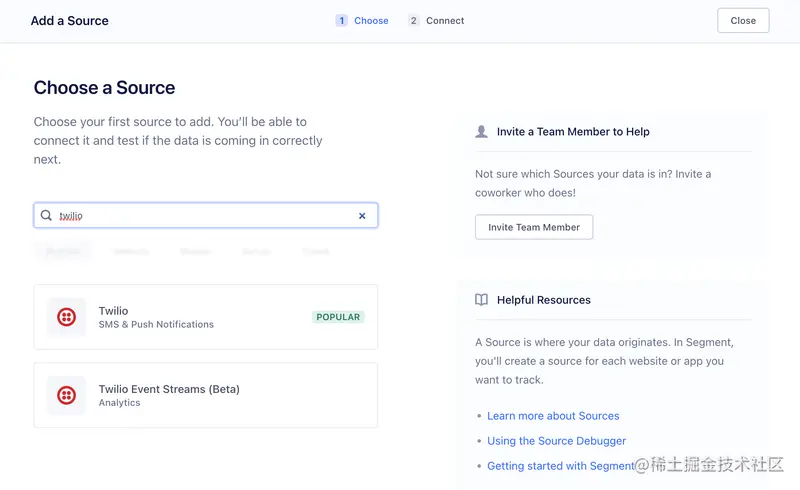Select the Twilio Event Streams (Beta) source

click(x=206, y=395)
